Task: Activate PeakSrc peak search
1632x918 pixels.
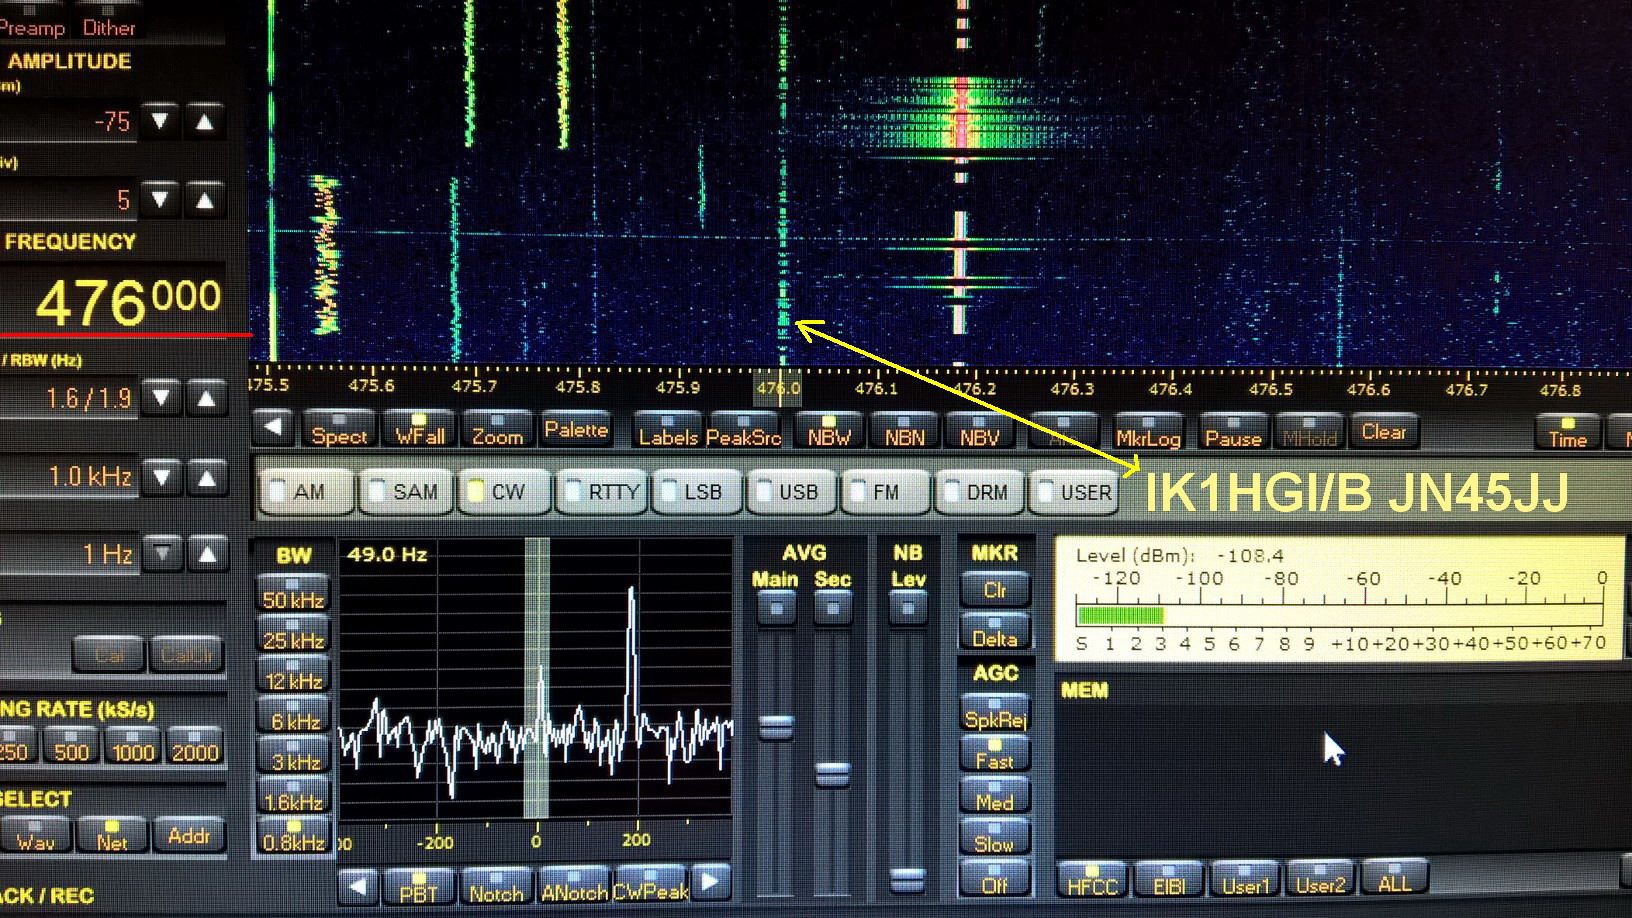Action: 743,431
